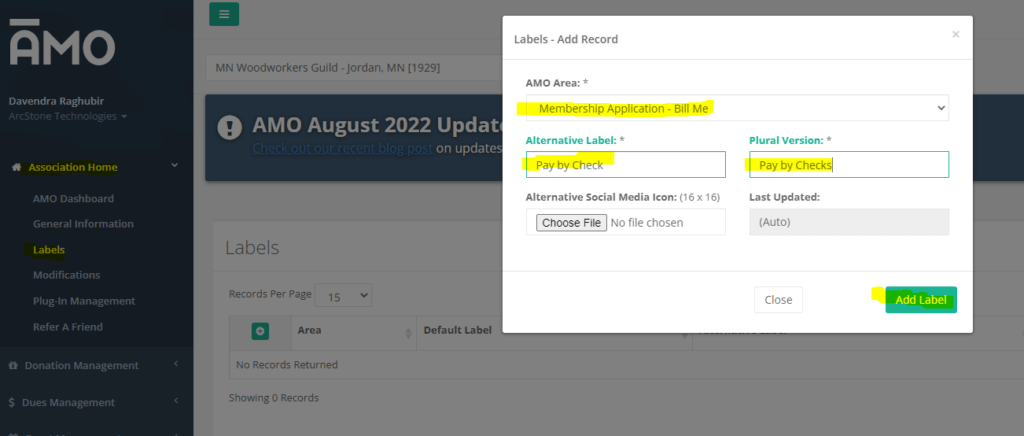Click the exclamation alert icon in banner
This screenshot has height=436, width=1024.
pyautogui.click(x=231, y=127)
